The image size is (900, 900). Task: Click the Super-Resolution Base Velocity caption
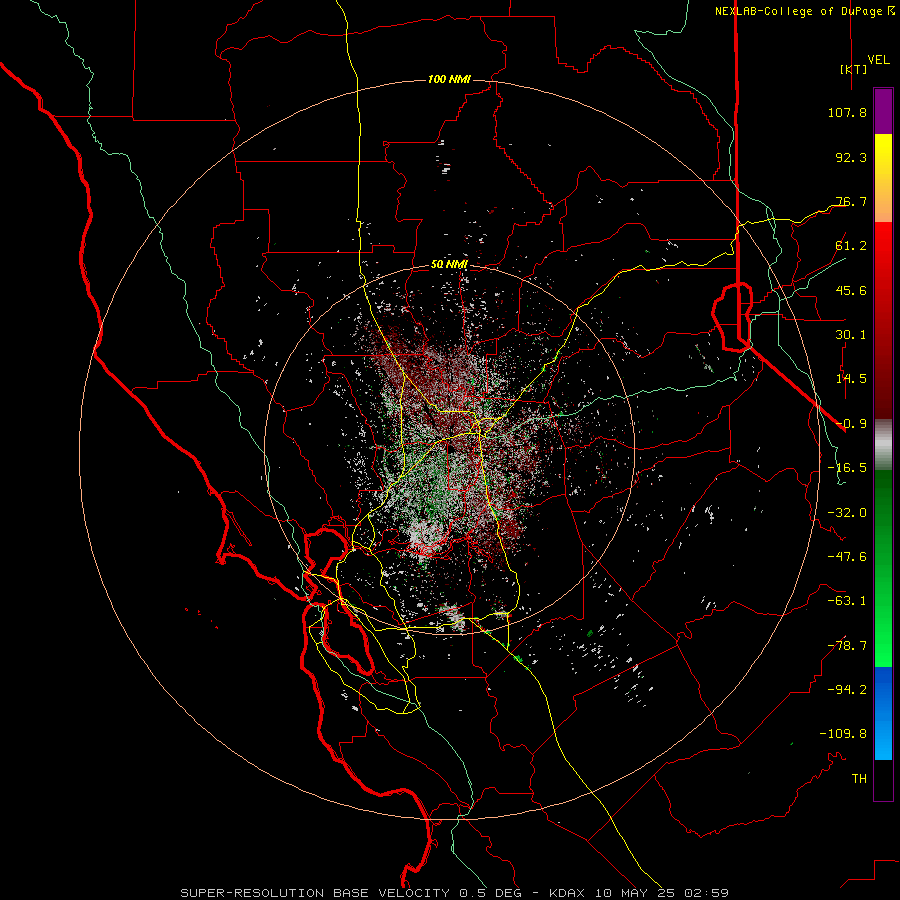[455, 893]
